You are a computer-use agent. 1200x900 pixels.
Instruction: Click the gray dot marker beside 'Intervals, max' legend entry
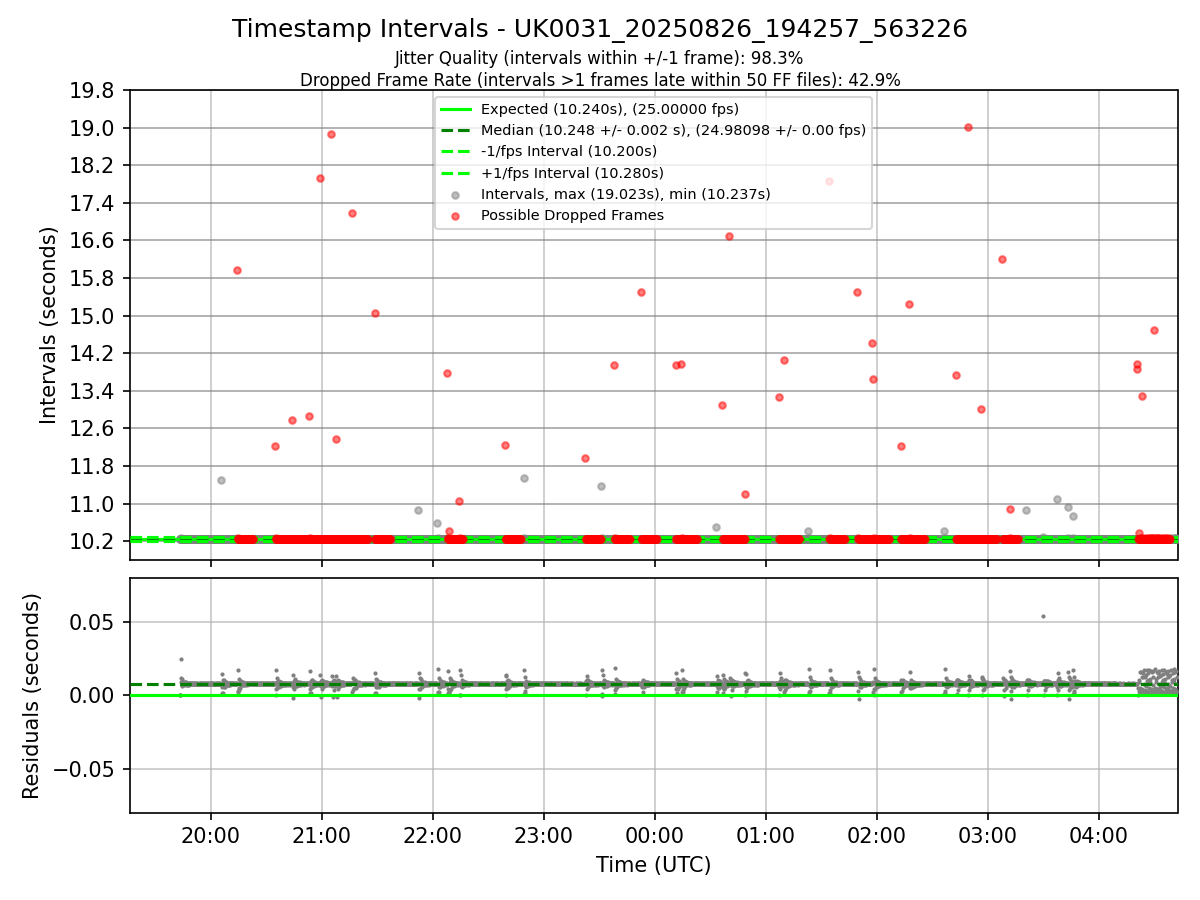tap(455, 195)
